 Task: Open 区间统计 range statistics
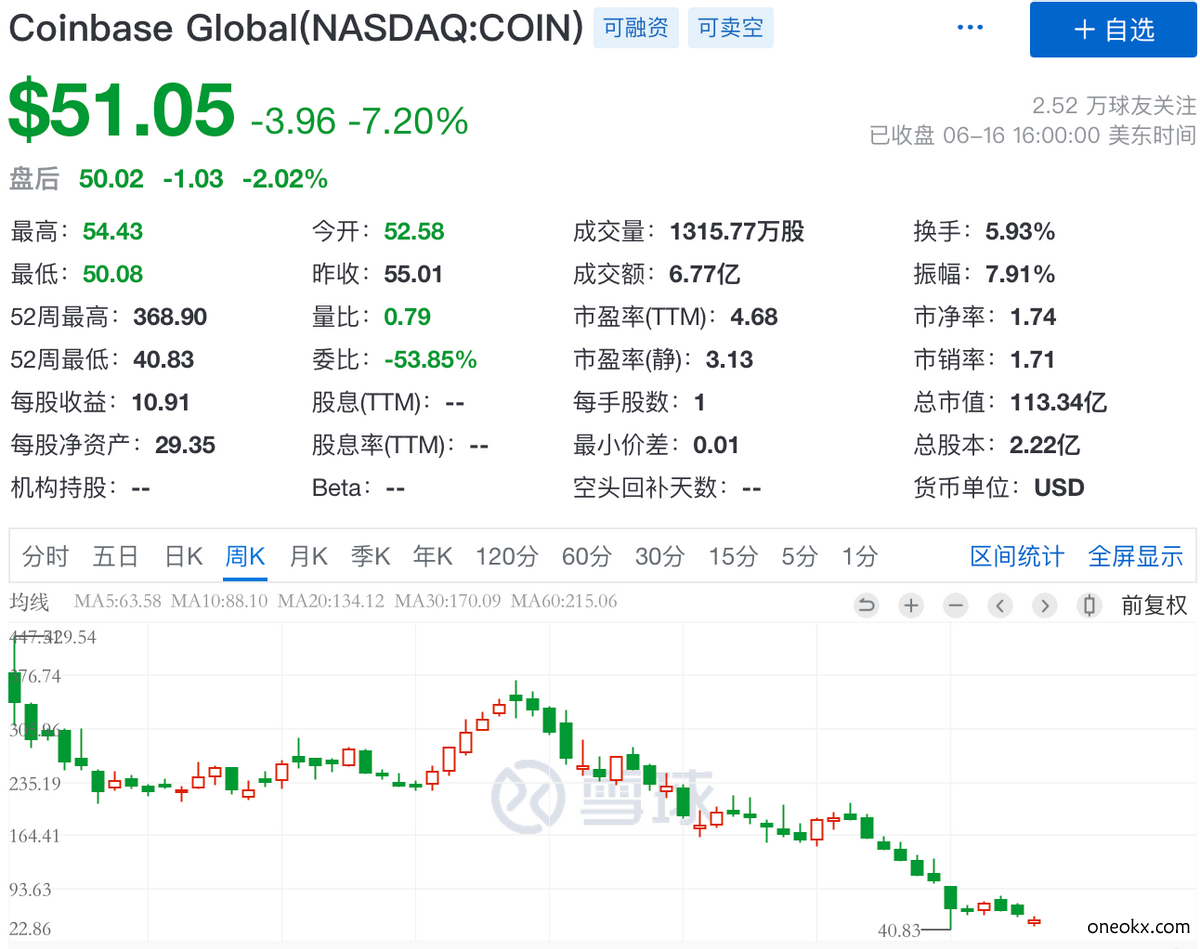pyautogui.click(x=1017, y=556)
